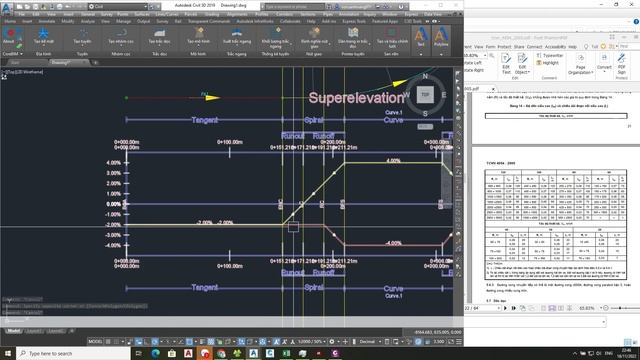Toggle polar tracking in status bar
The width and height of the screenshot is (640, 360).
tap(155, 342)
